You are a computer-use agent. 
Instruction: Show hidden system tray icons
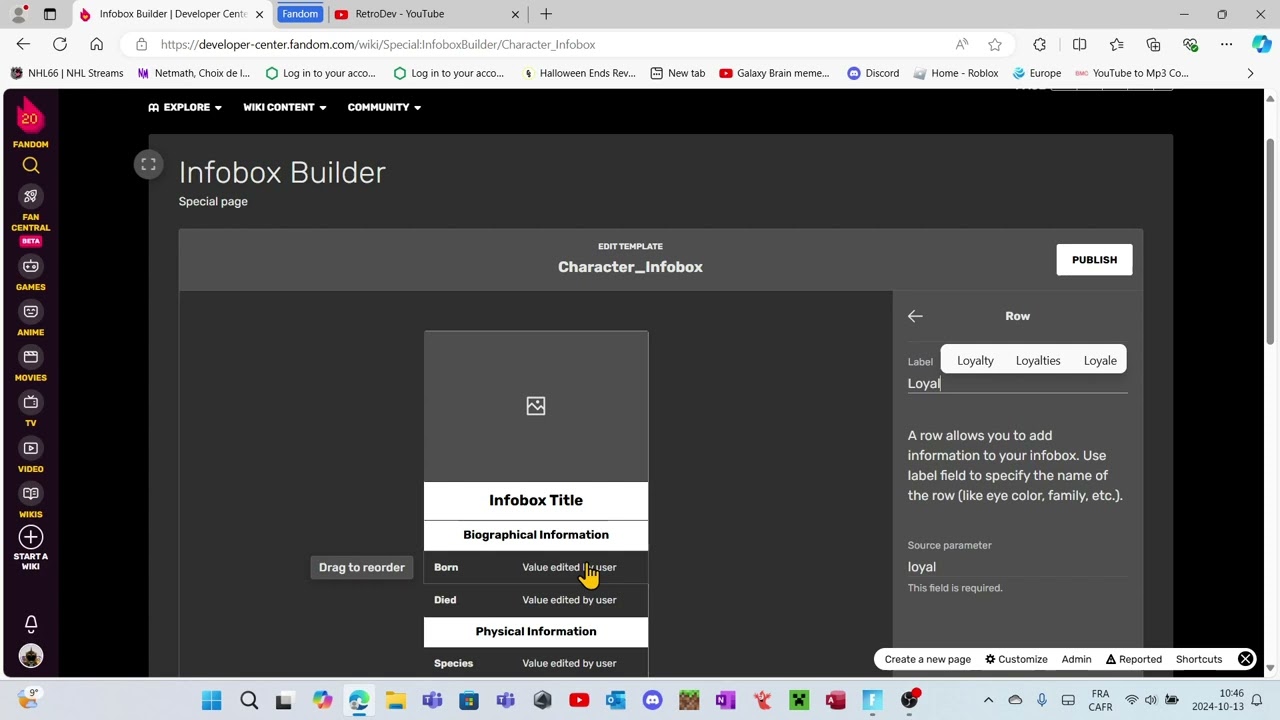pos(988,700)
